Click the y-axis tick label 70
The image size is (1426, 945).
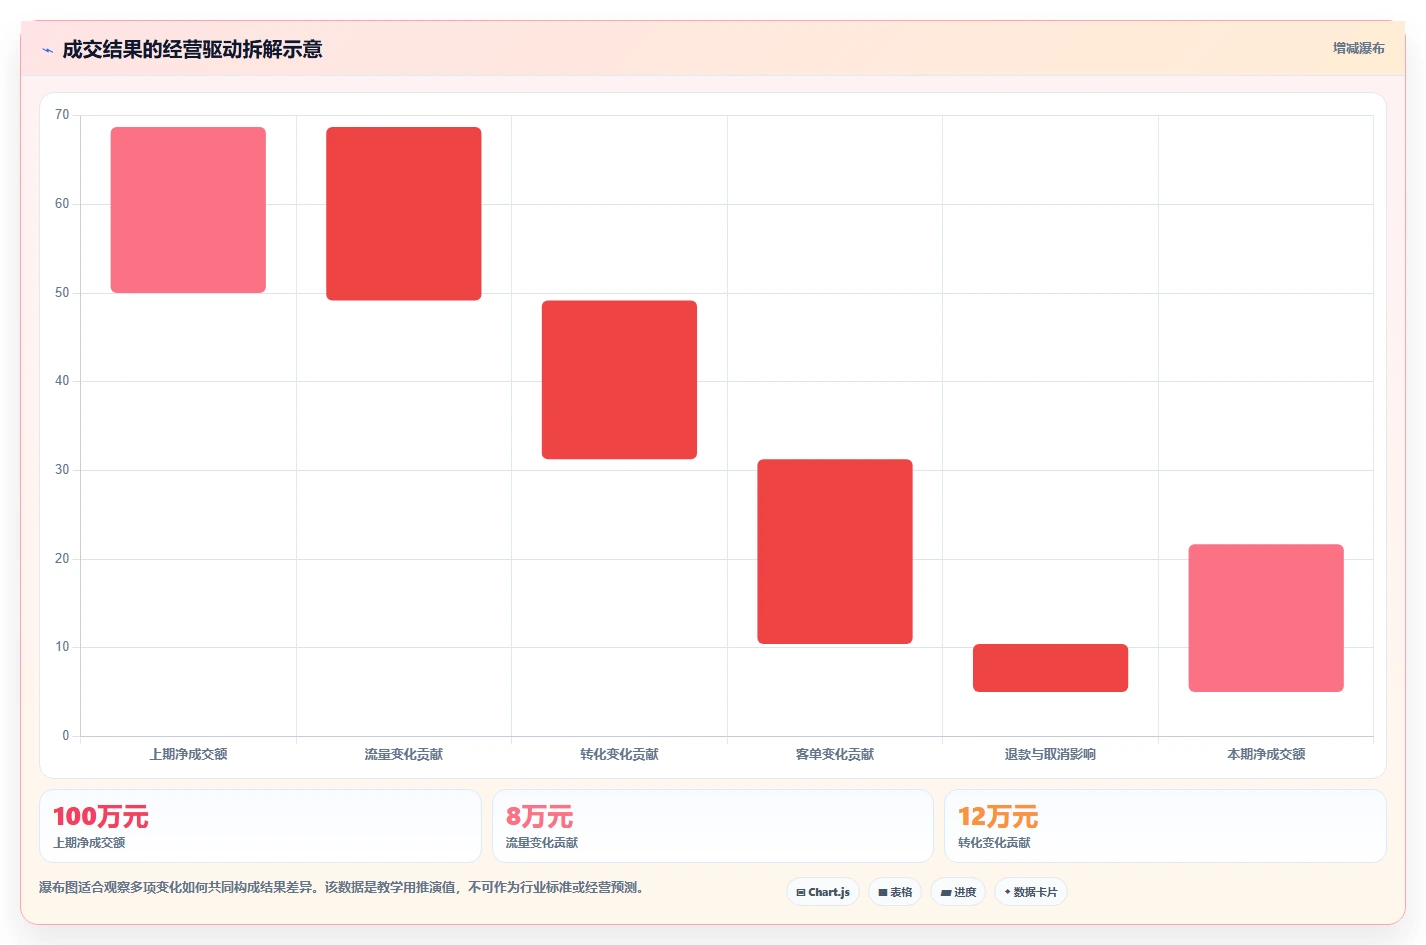[x=62, y=115]
